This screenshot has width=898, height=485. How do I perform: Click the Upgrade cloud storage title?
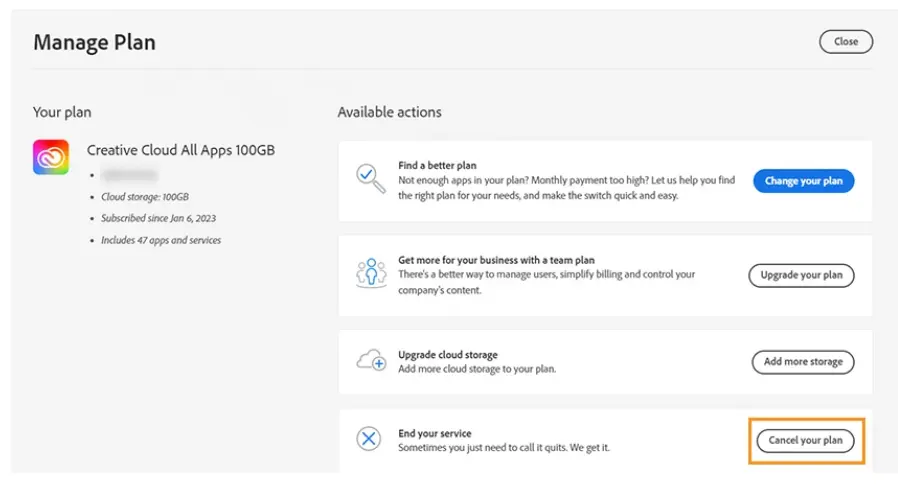click(448, 355)
